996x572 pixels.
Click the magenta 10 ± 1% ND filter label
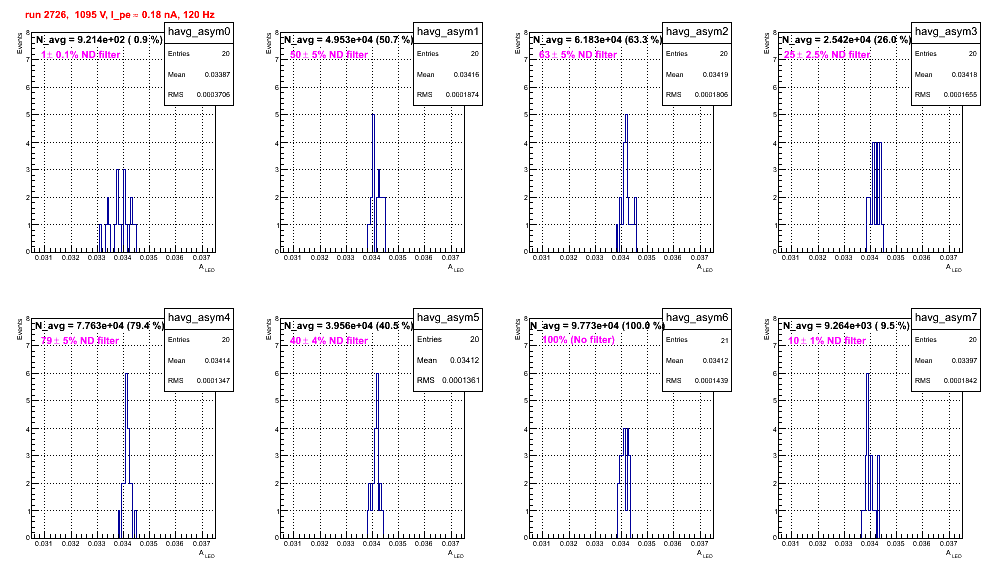(x=827, y=341)
